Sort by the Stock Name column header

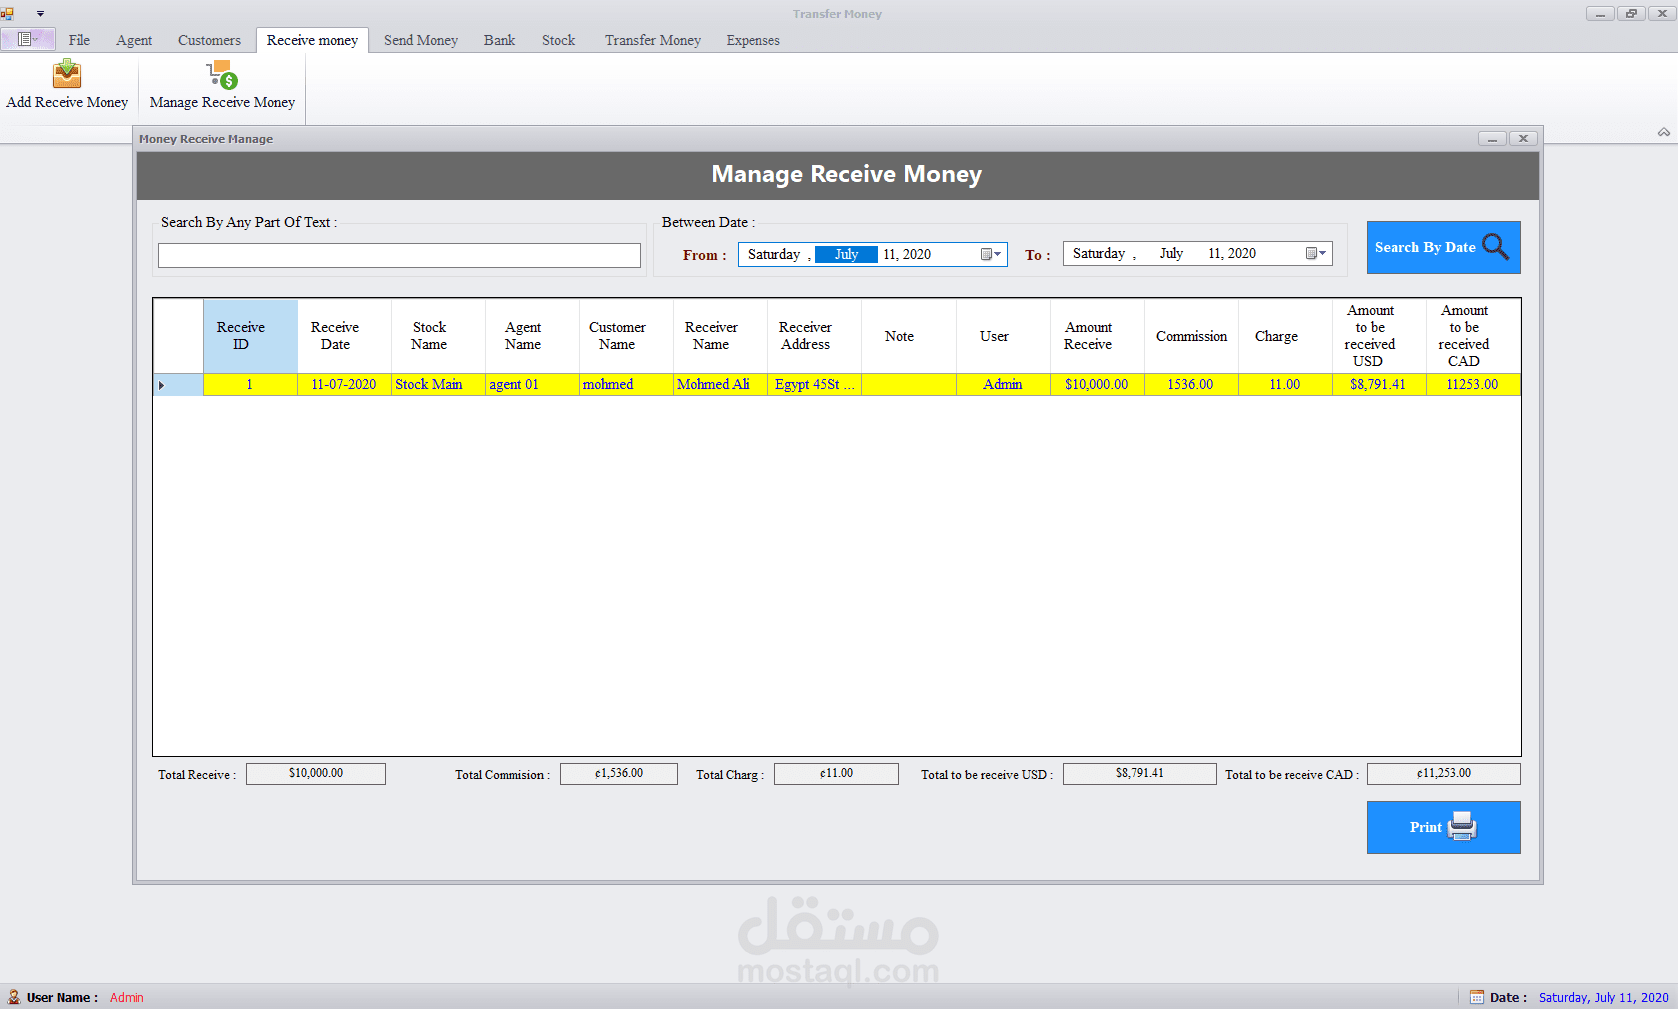tap(438, 336)
